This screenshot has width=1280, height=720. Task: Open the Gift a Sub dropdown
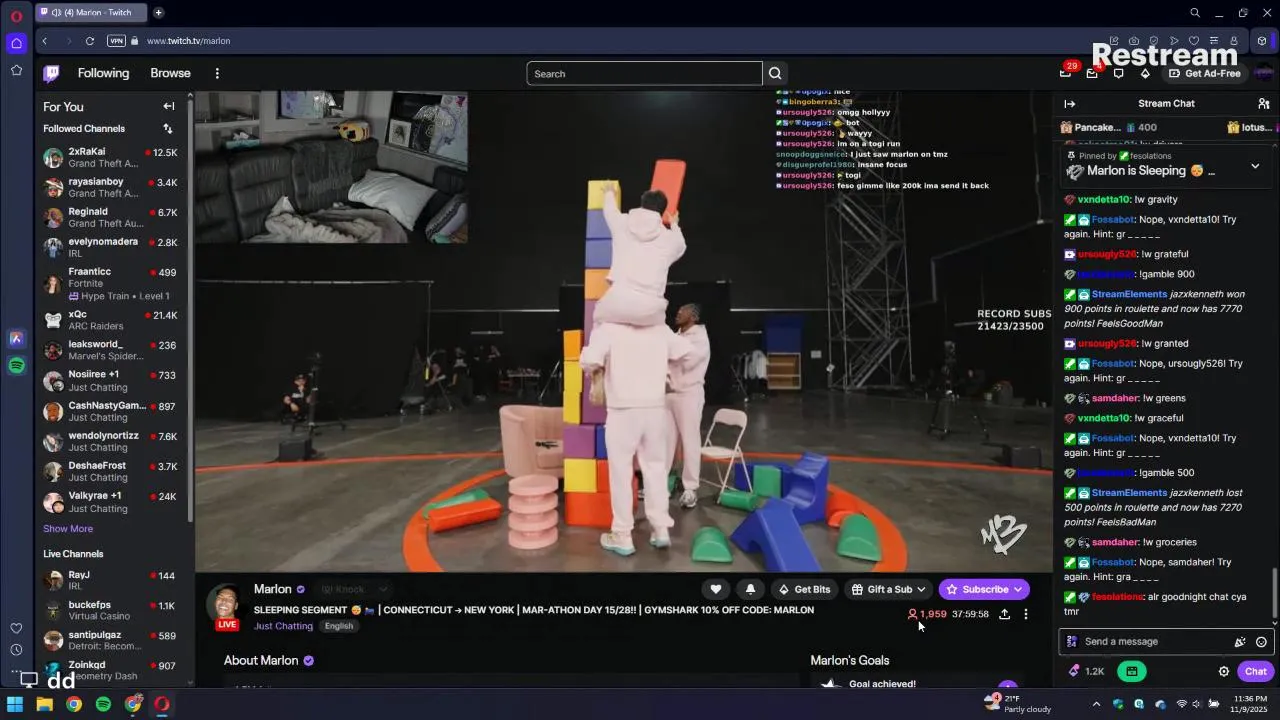(888, 589)
